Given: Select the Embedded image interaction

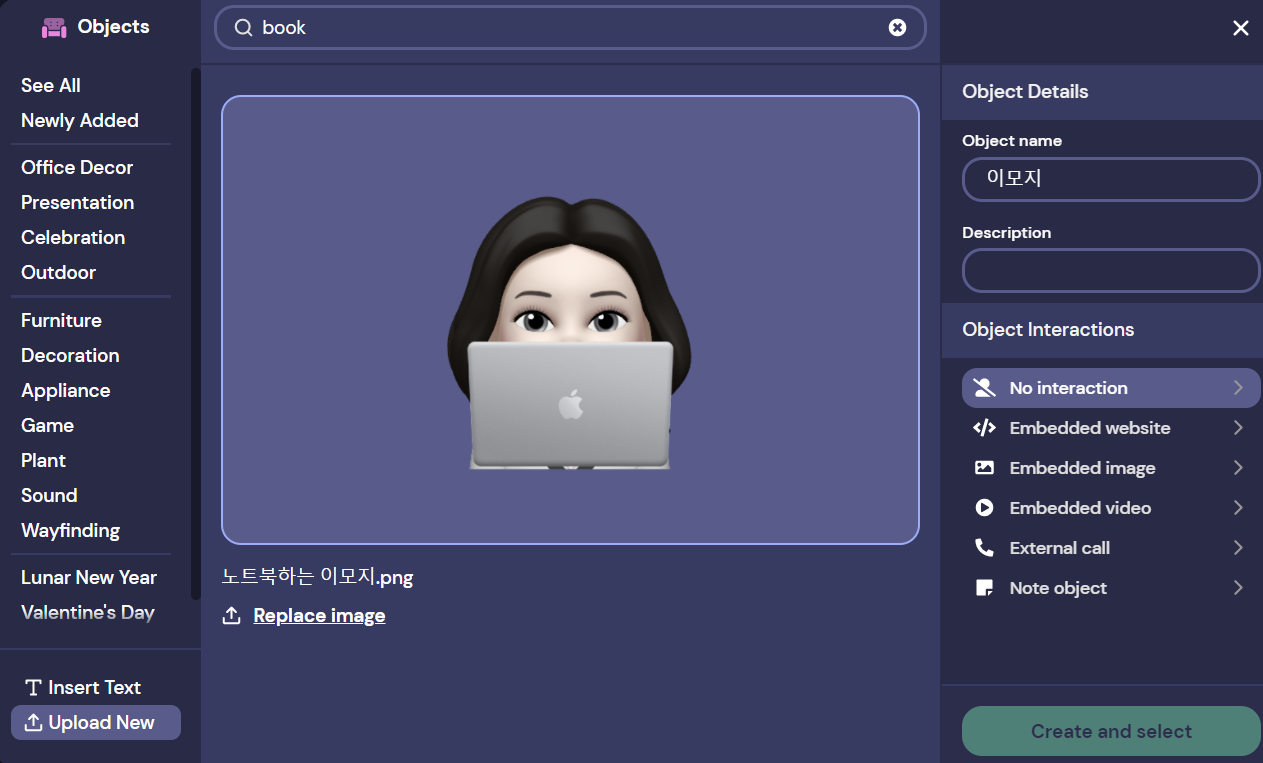Looking at the screenshot, I should 1111,468.
